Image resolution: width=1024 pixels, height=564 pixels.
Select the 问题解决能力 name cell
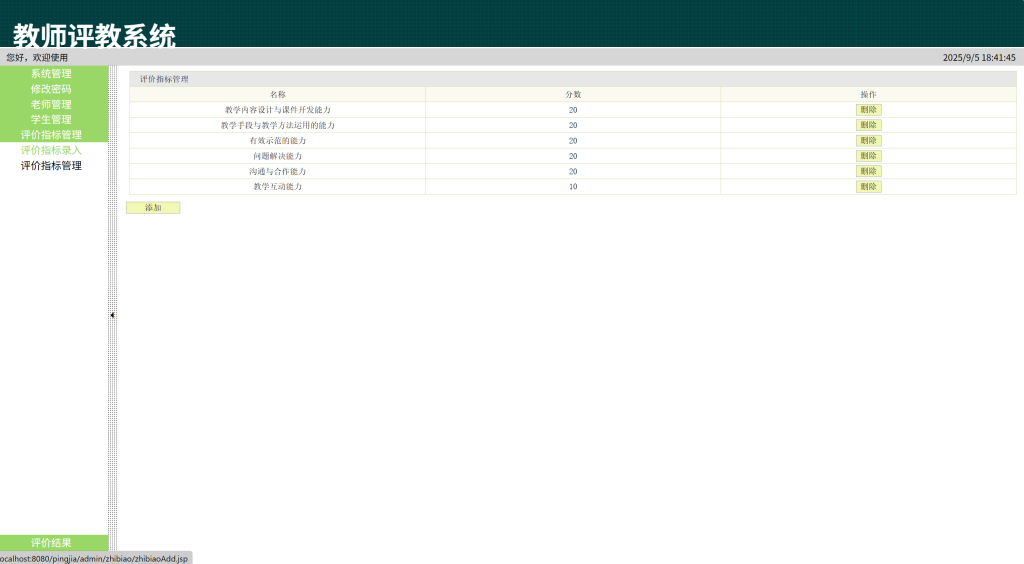click(278, 156)
